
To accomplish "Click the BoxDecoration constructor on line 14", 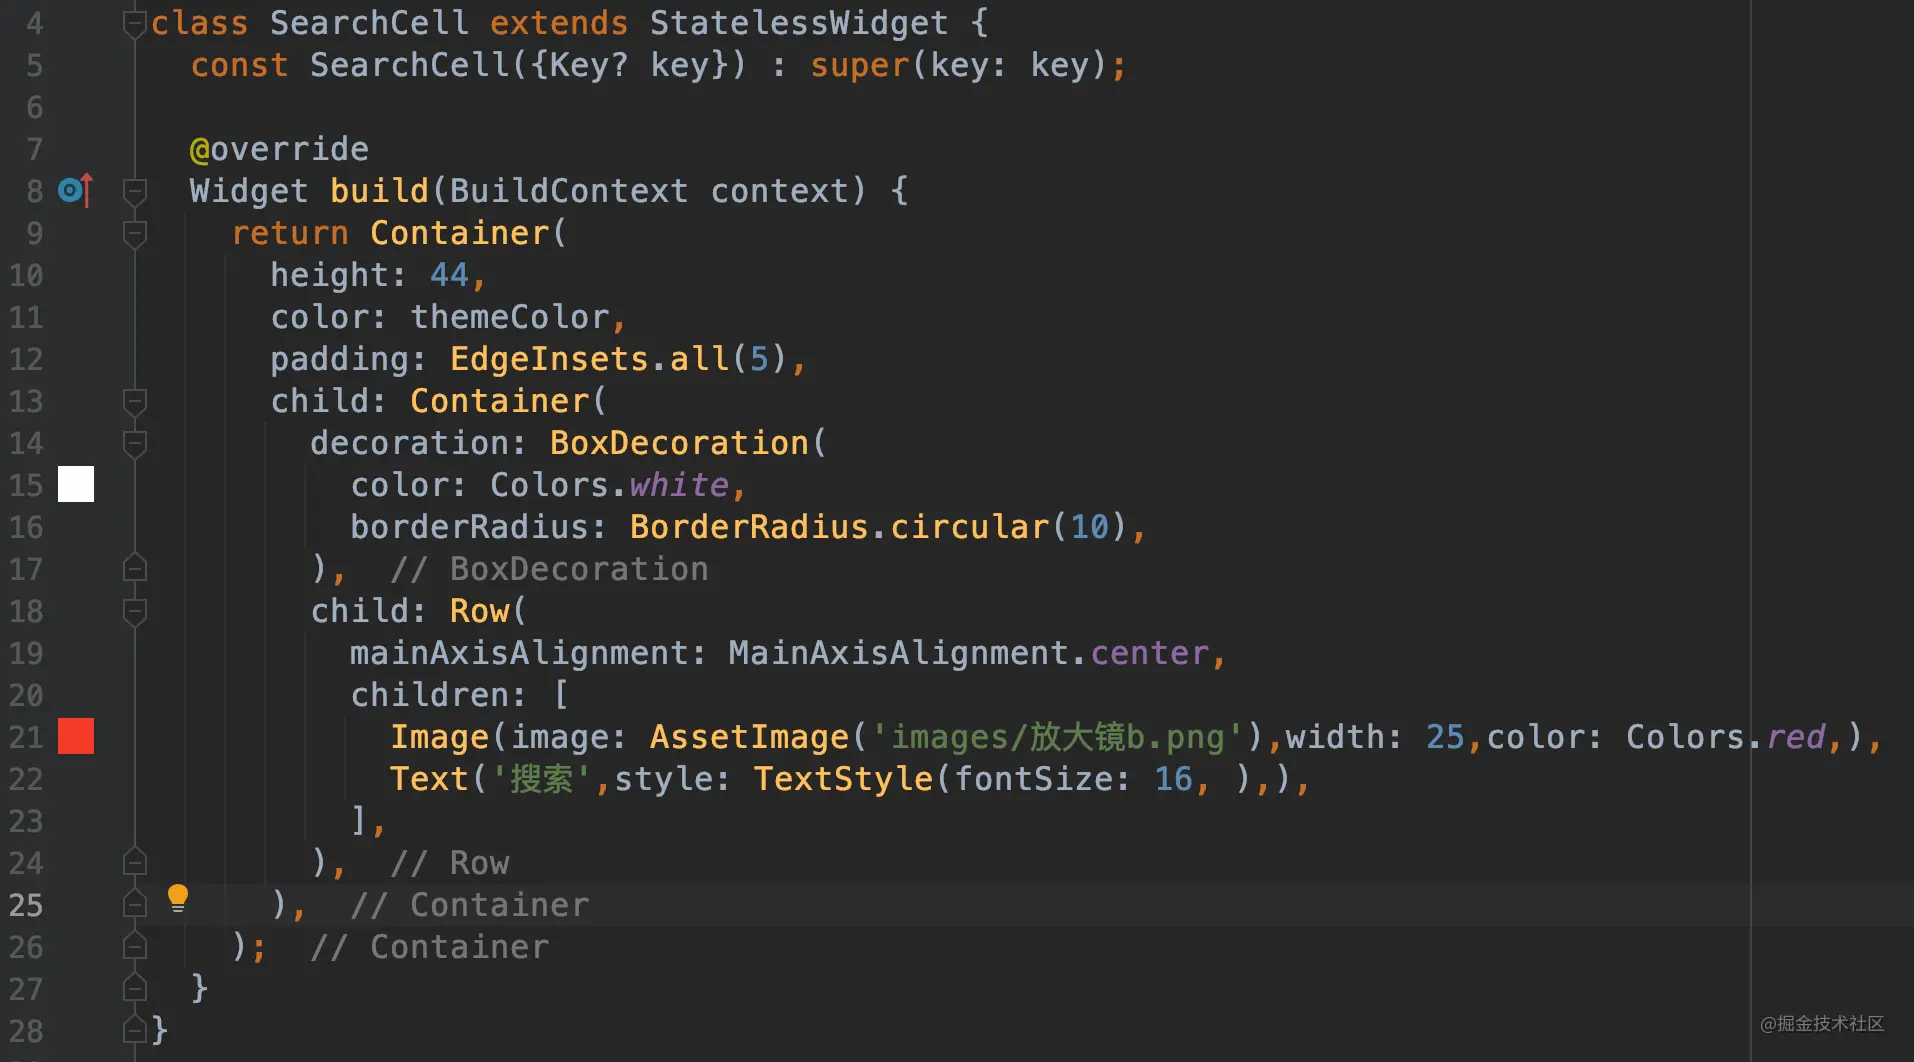I will coord(679,443).
